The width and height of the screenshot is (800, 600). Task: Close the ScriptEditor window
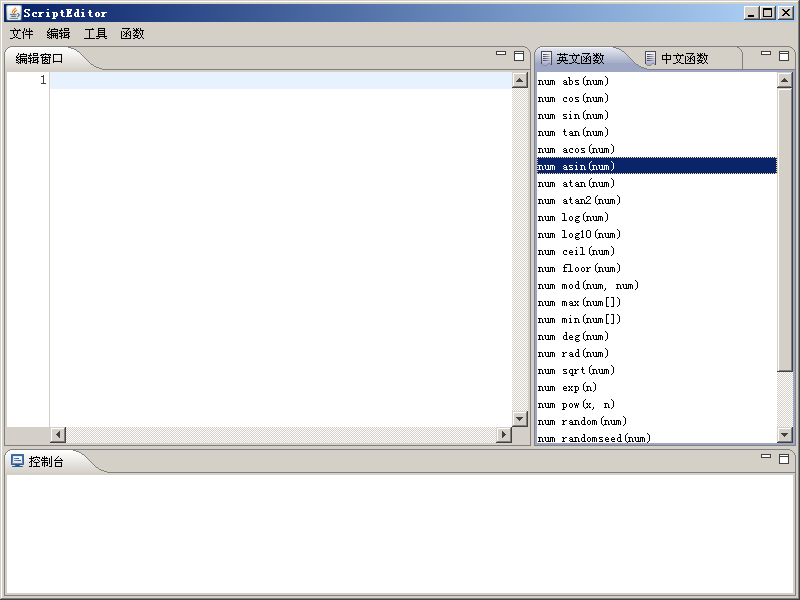tap(786, 13)
